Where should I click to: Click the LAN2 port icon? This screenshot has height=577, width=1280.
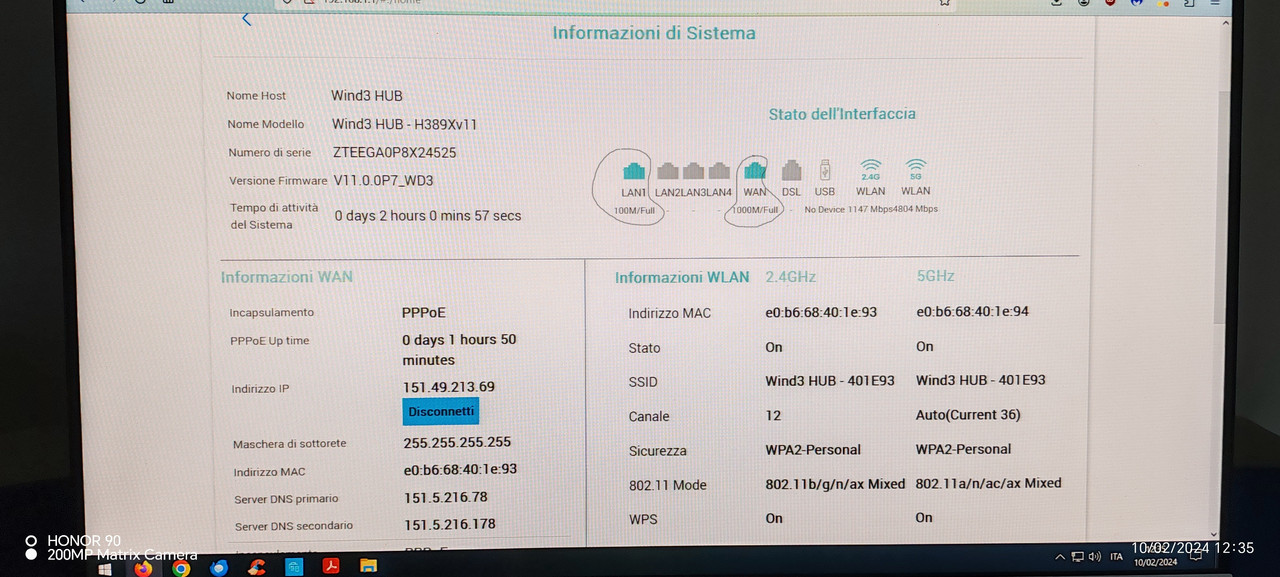(x=667, y=171)
